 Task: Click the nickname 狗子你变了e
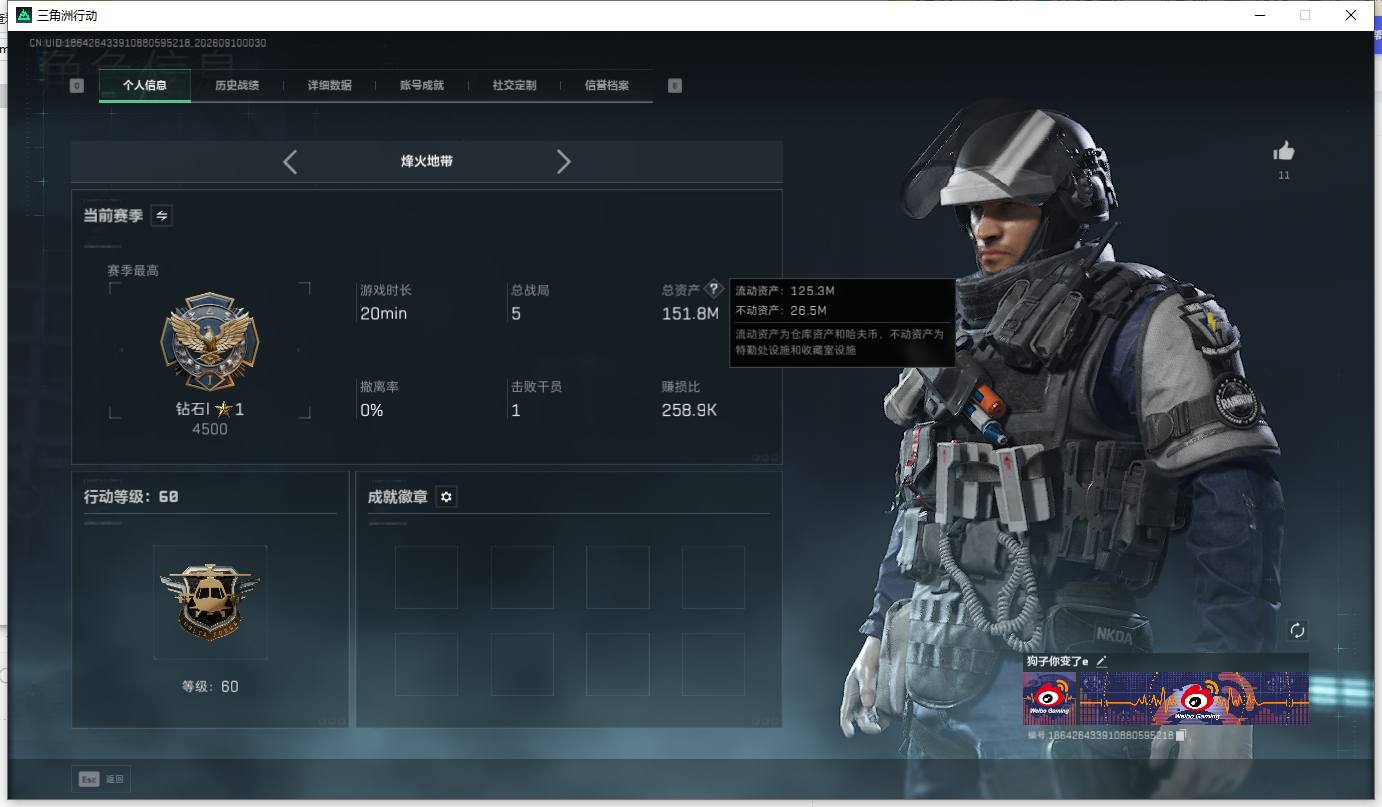(x=1057, y=661)
